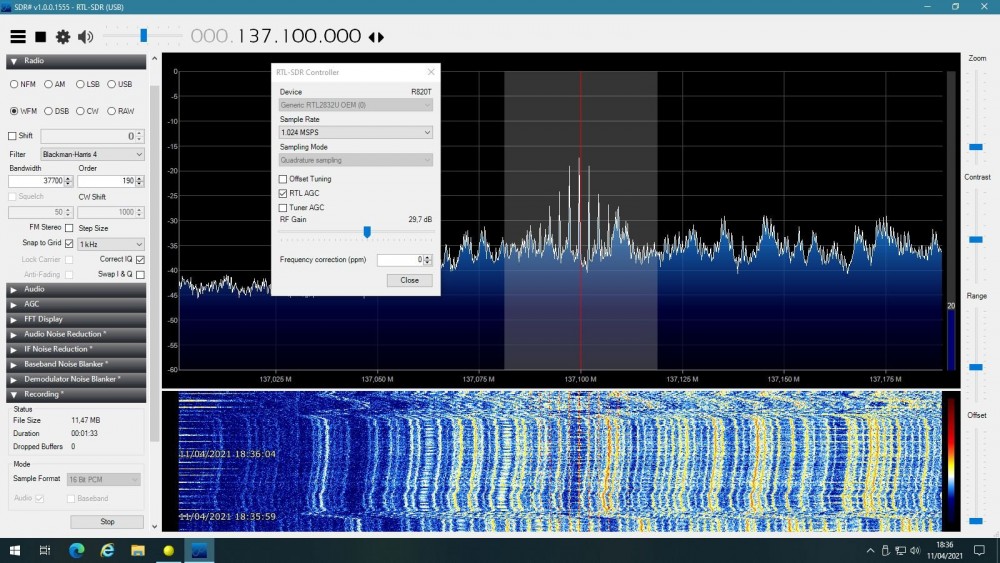Enable the Tuner AGC checkbox
This screenshot has width=1000, height=563.
(x=283, y=208)
